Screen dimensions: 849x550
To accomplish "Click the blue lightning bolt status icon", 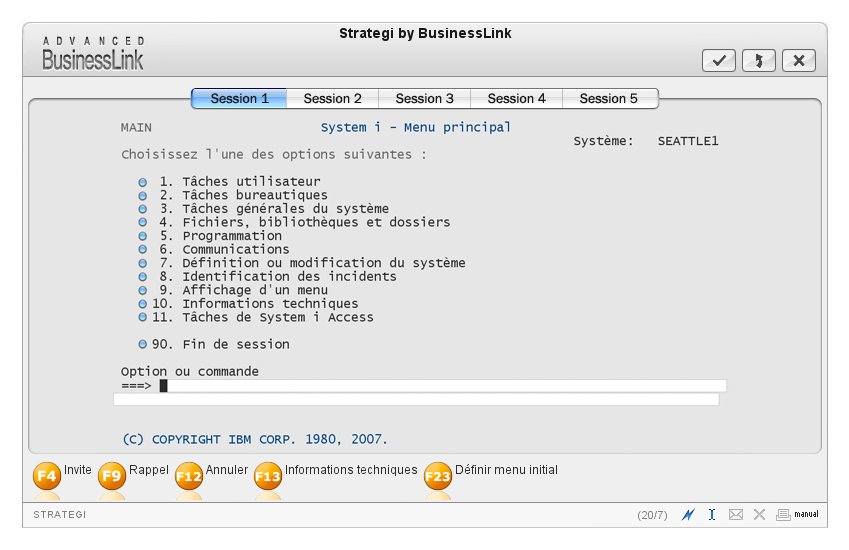I will pos(688,515).
